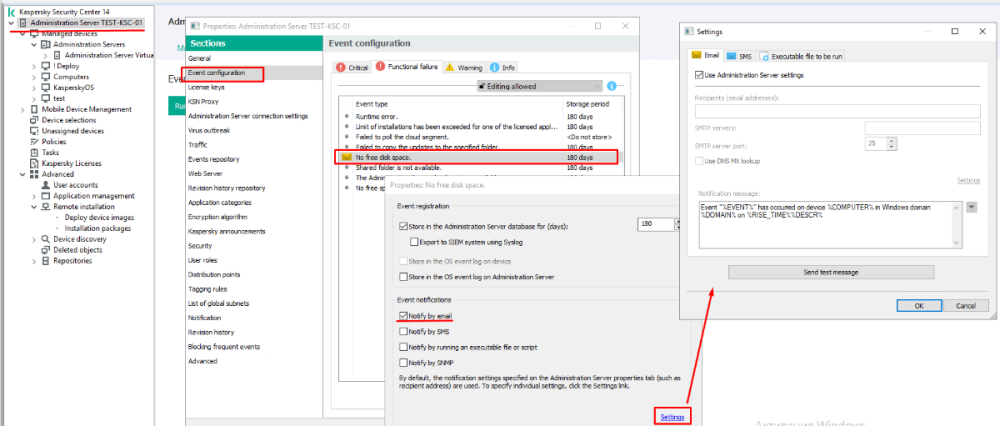Enable Notify by running an executable file
This screenshot has width=1000, height=426.
(x=402, y=347)
